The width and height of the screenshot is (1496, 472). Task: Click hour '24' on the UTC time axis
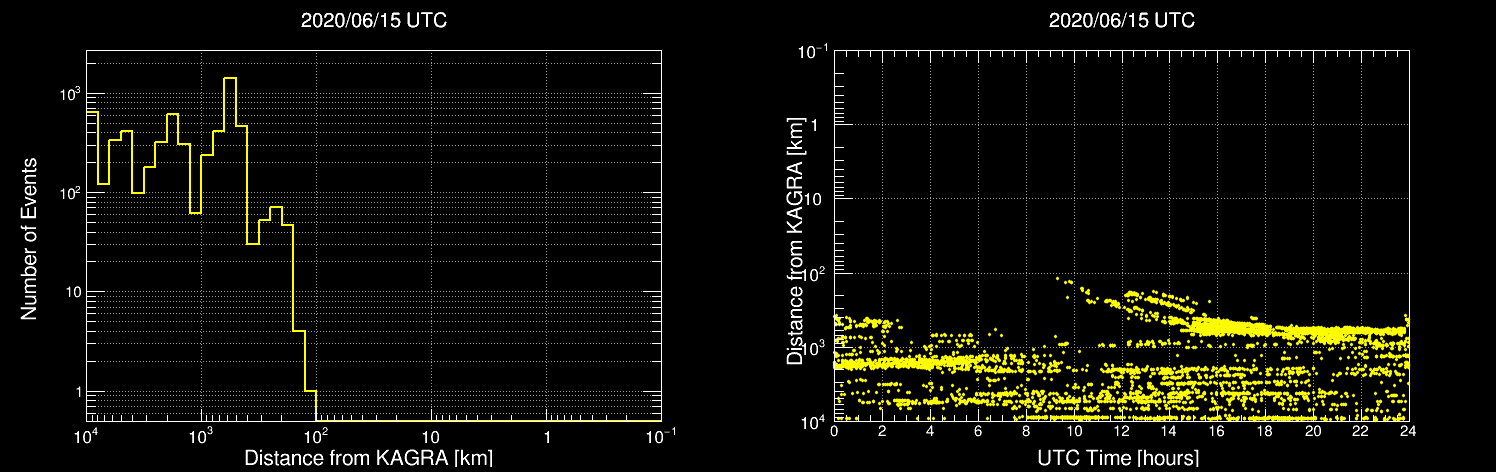pos(1409,430)
